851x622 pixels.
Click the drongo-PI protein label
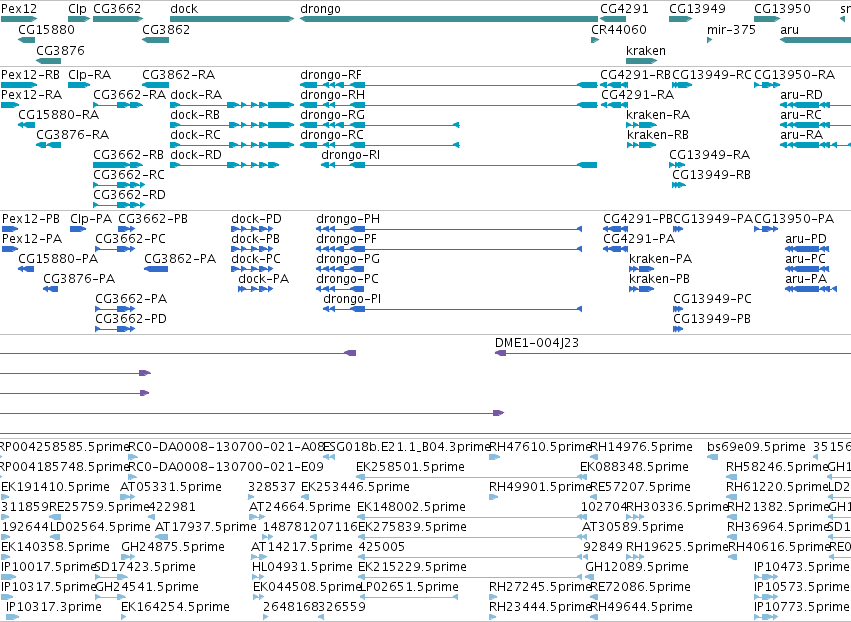coord(352,299)
